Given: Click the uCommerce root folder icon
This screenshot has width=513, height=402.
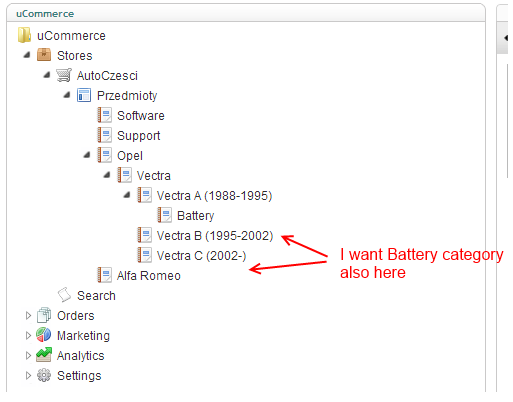Looking at the screenshot, I should [x=24, y=35].
